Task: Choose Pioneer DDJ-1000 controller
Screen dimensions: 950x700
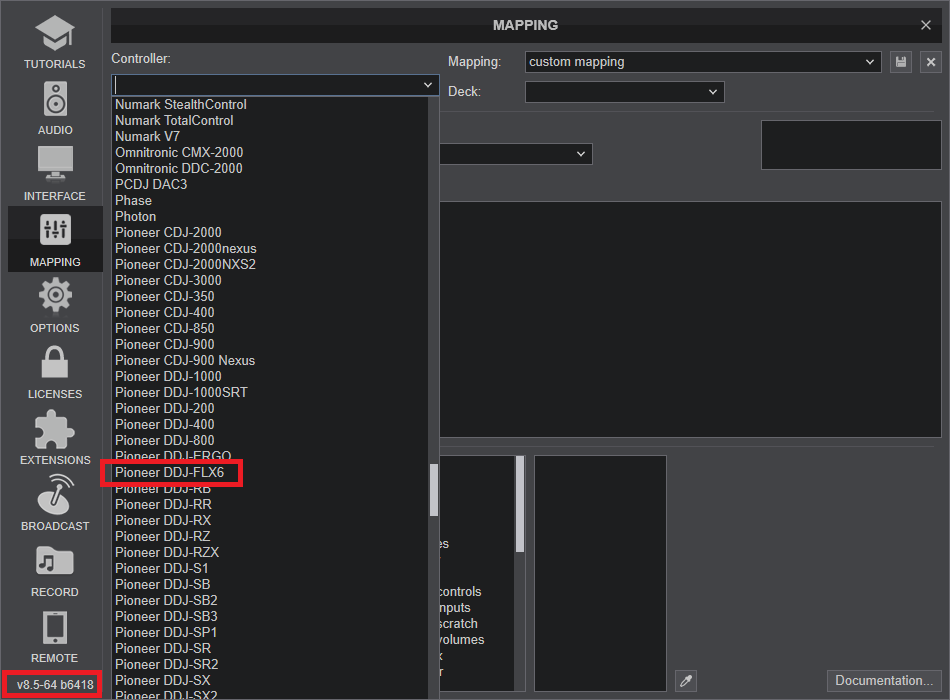Action: pos(168,376)
